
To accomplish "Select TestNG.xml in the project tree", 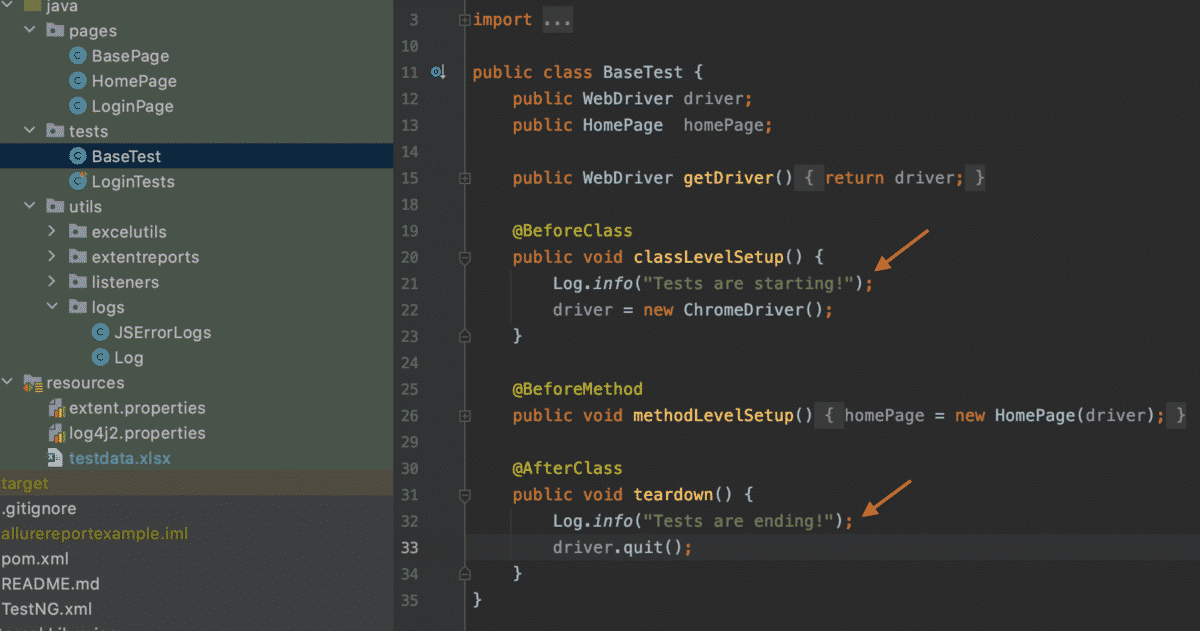I will pos(46,608).
